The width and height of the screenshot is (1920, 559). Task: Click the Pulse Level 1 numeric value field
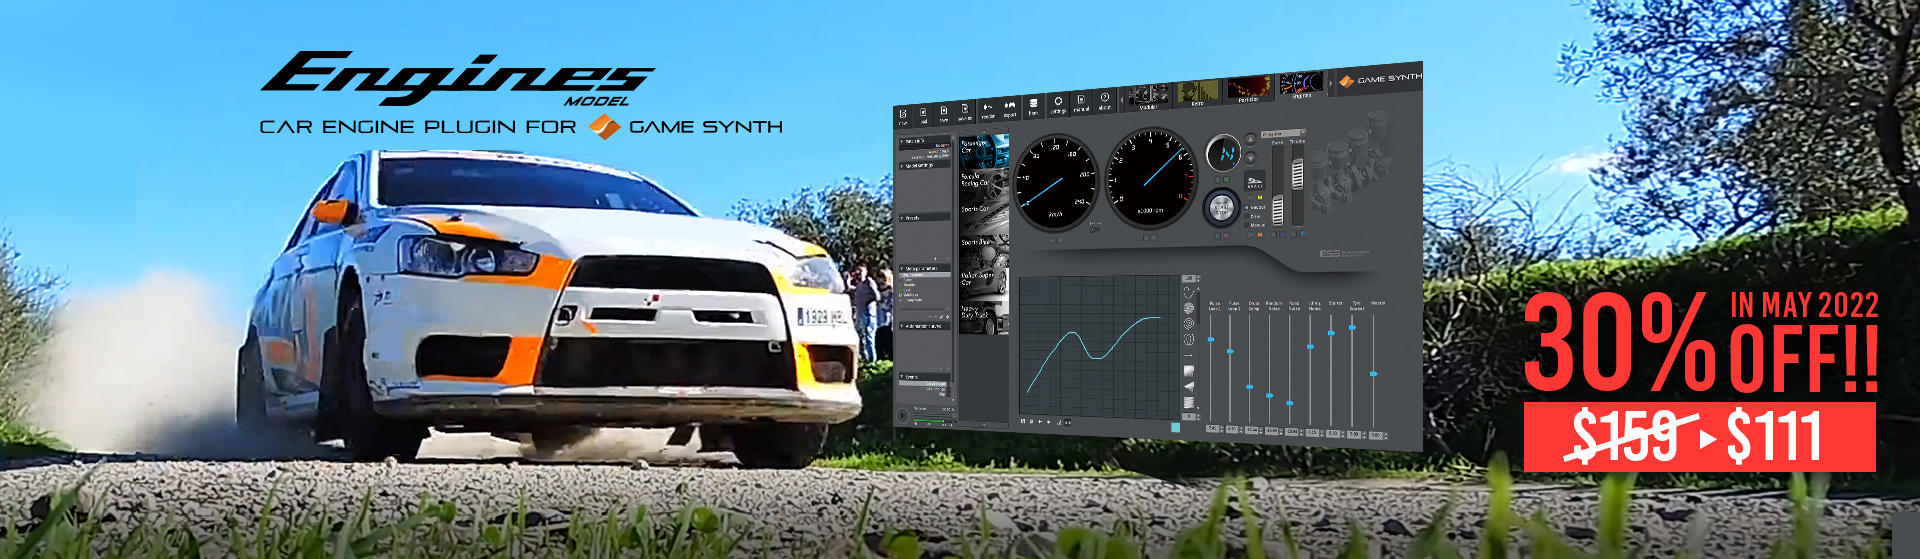pyautogui.click(x=1212, y=428)
